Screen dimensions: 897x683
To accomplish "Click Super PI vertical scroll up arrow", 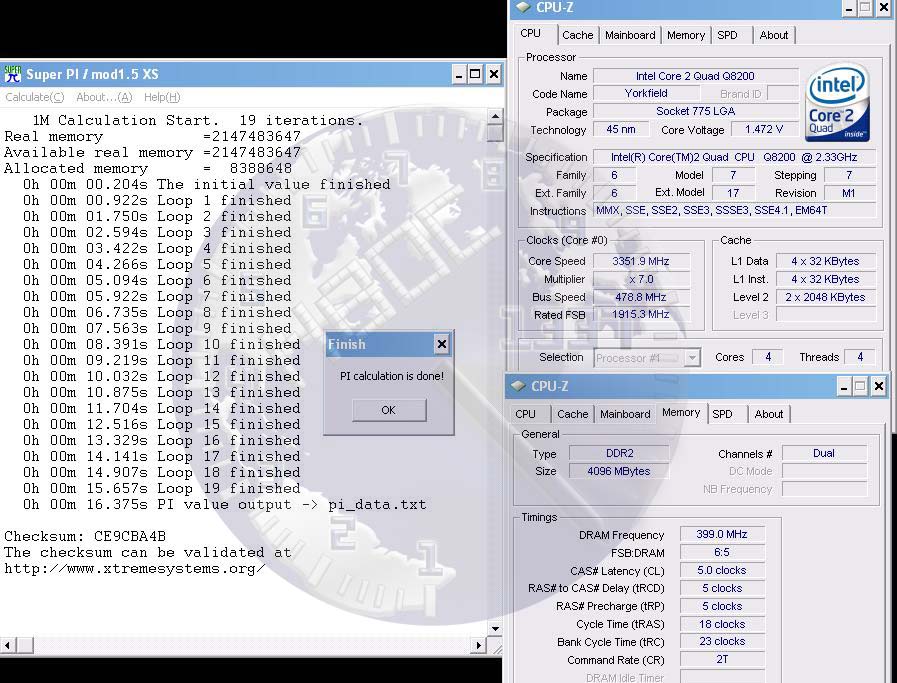I will 495,117.
